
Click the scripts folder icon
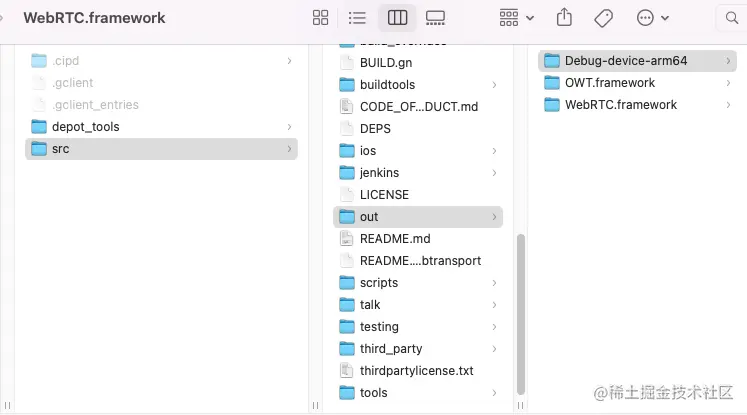[x=347, y=283]
